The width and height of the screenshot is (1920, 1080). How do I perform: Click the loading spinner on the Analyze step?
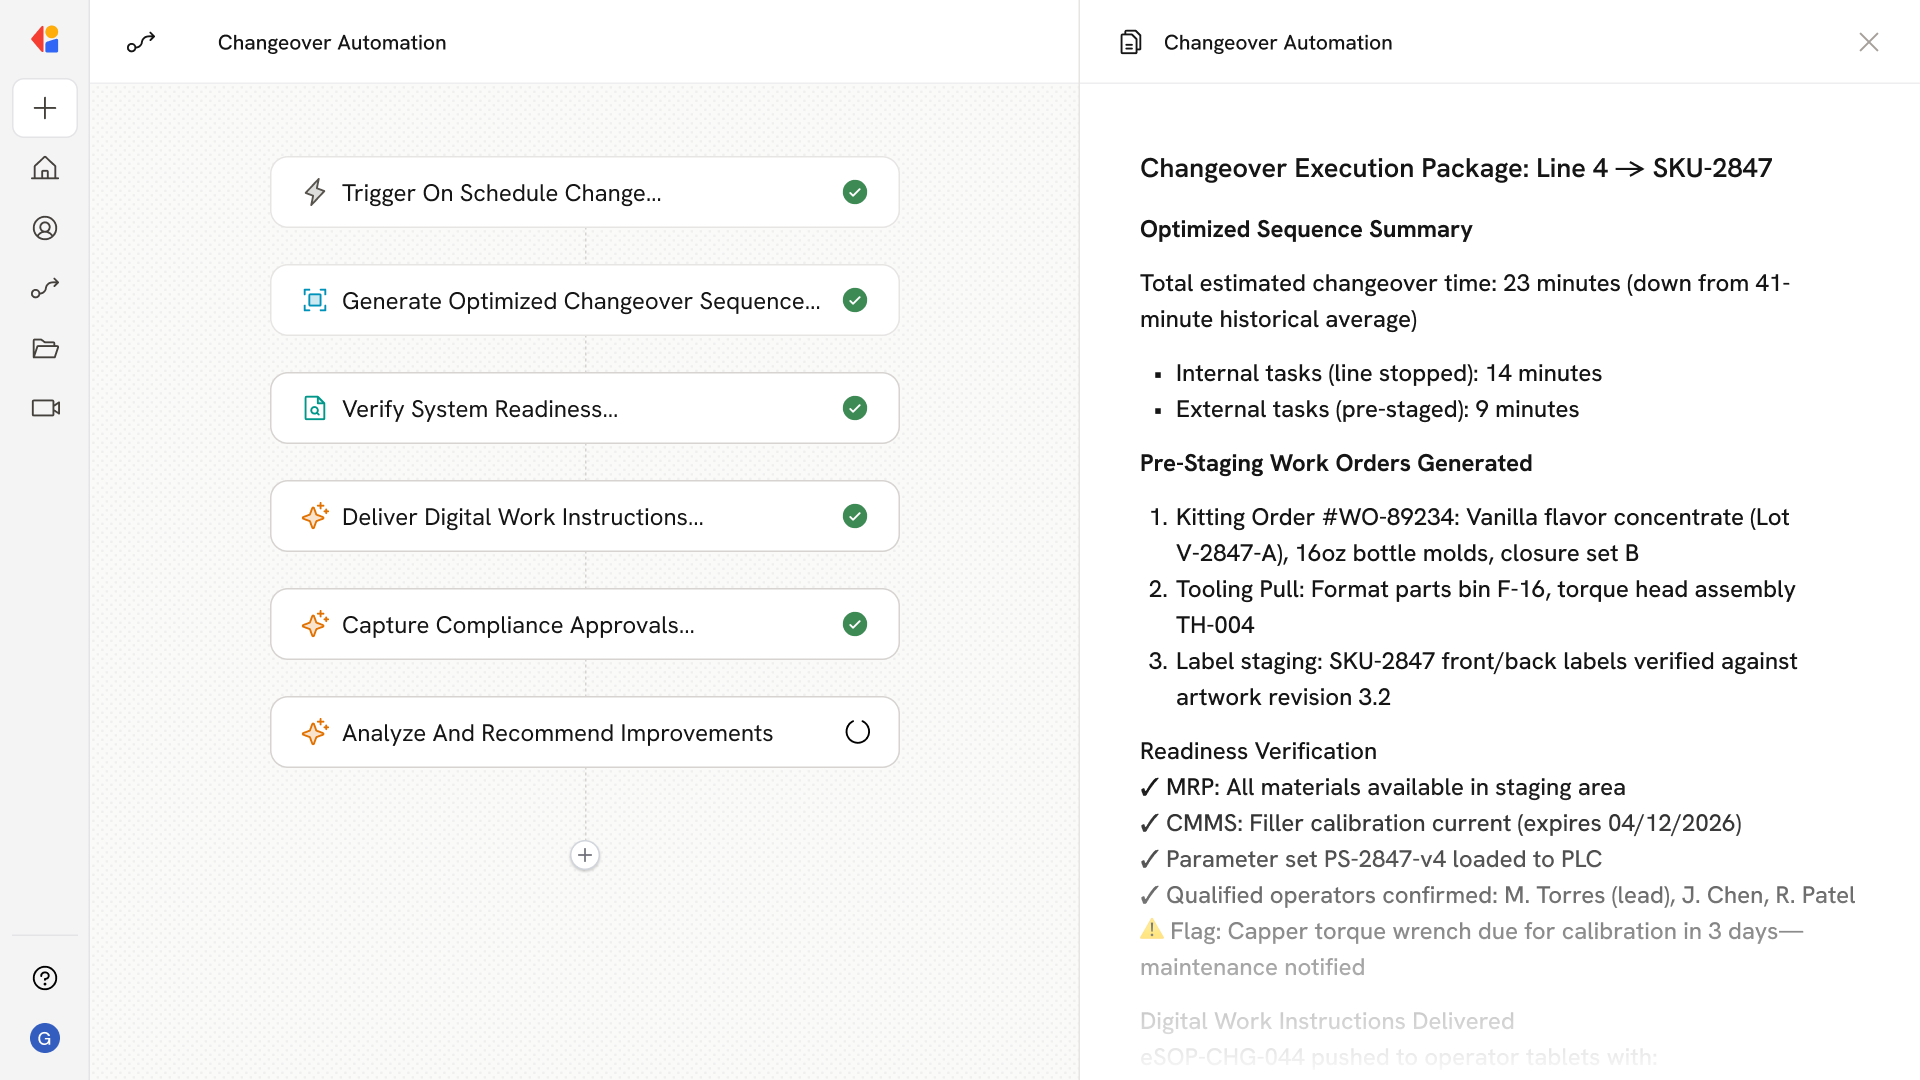click(x=857, y=732)
